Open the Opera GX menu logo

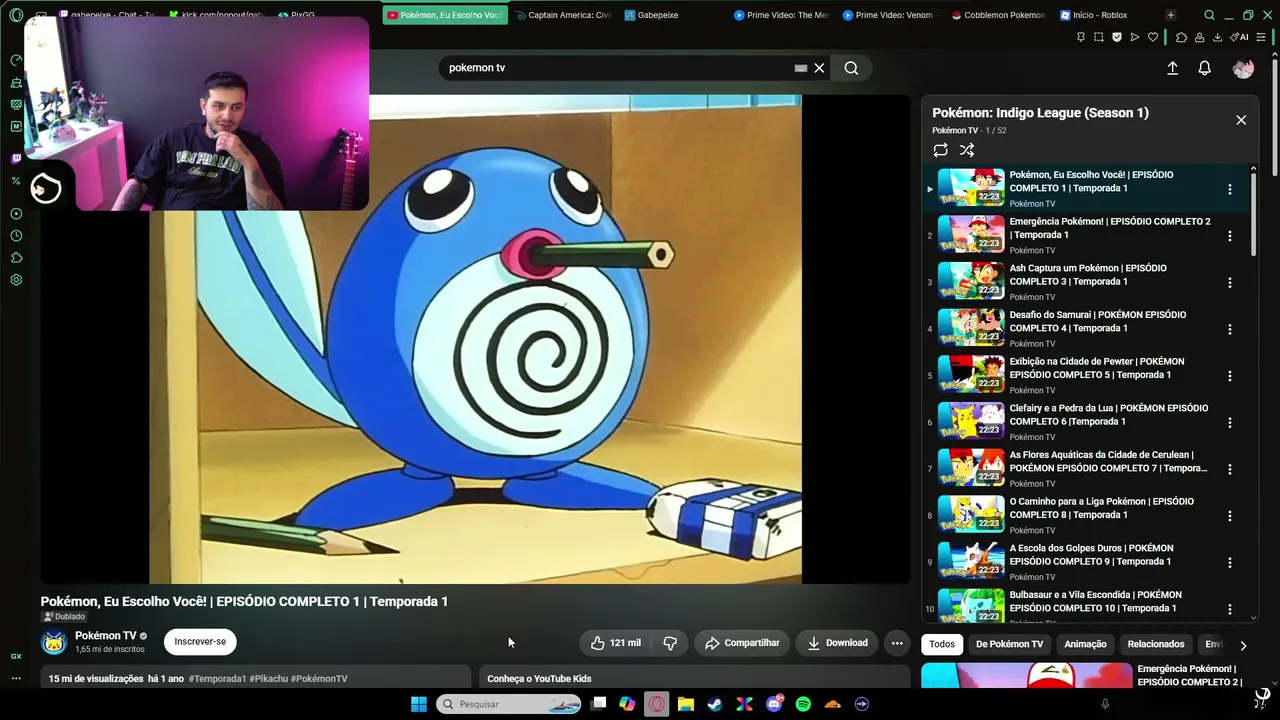tap(16, 15)
